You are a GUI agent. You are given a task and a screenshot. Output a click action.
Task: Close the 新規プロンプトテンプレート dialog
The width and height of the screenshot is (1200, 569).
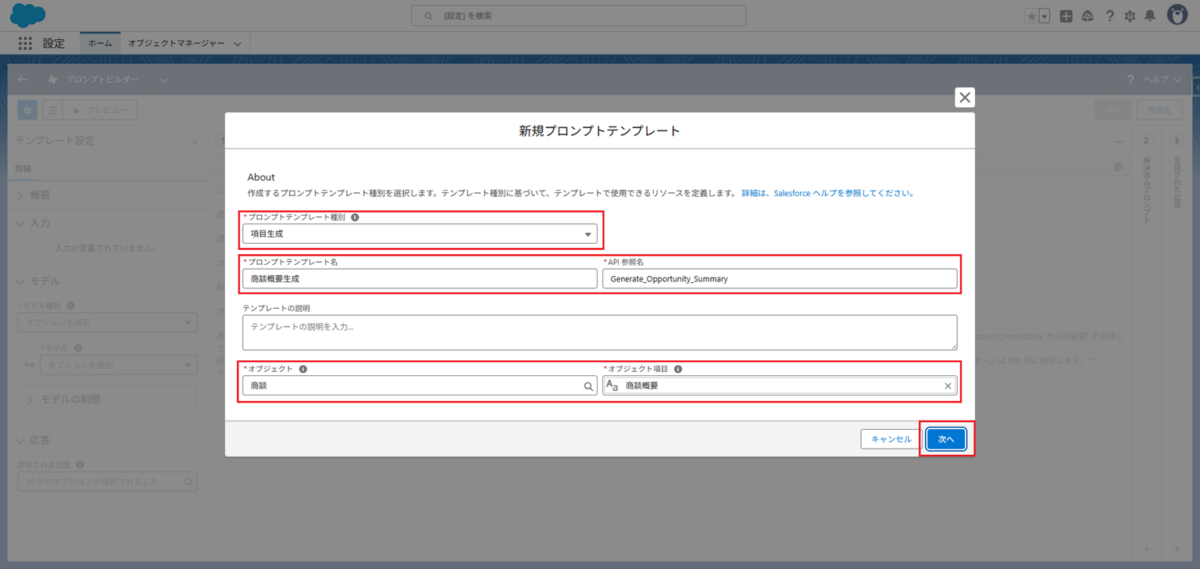(x=964, y=97)
